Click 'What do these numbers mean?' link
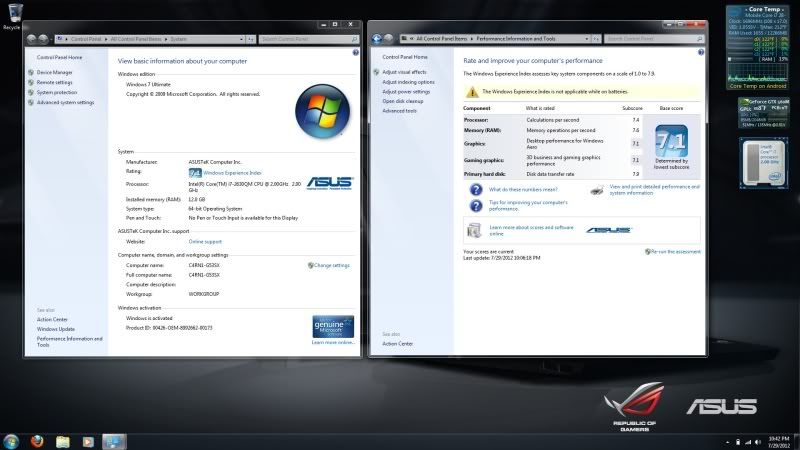The width and height of the screenshot is (800, 450). point(523,190)
